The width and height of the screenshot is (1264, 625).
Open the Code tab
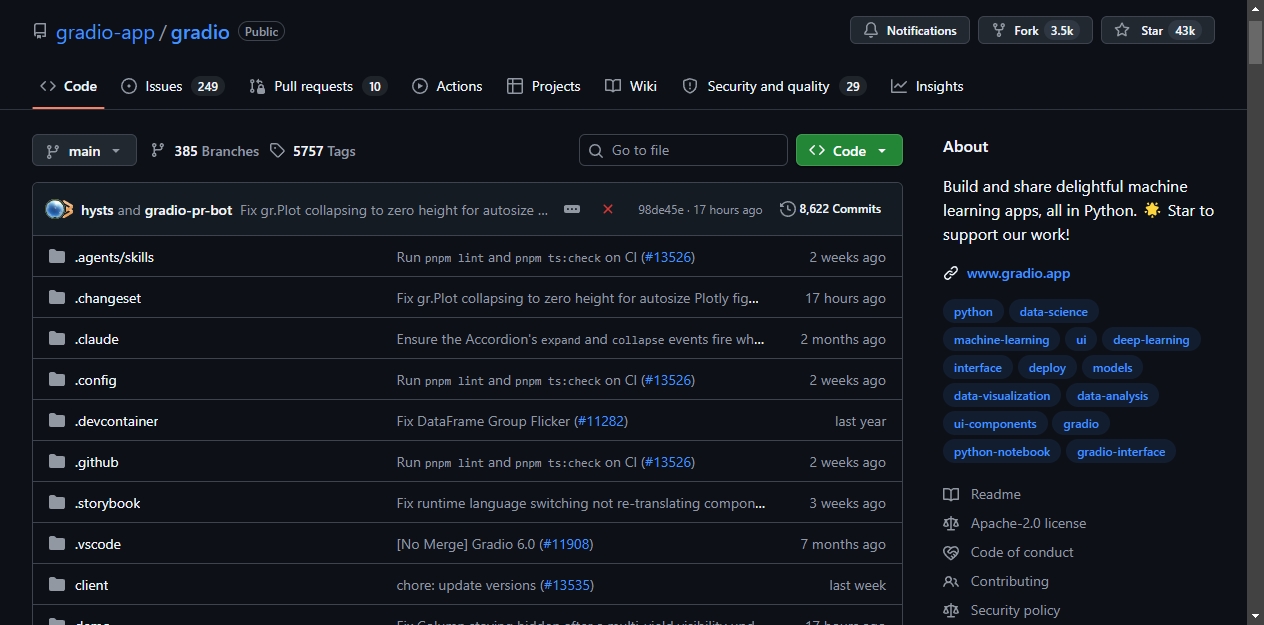[x=68, y=86]
